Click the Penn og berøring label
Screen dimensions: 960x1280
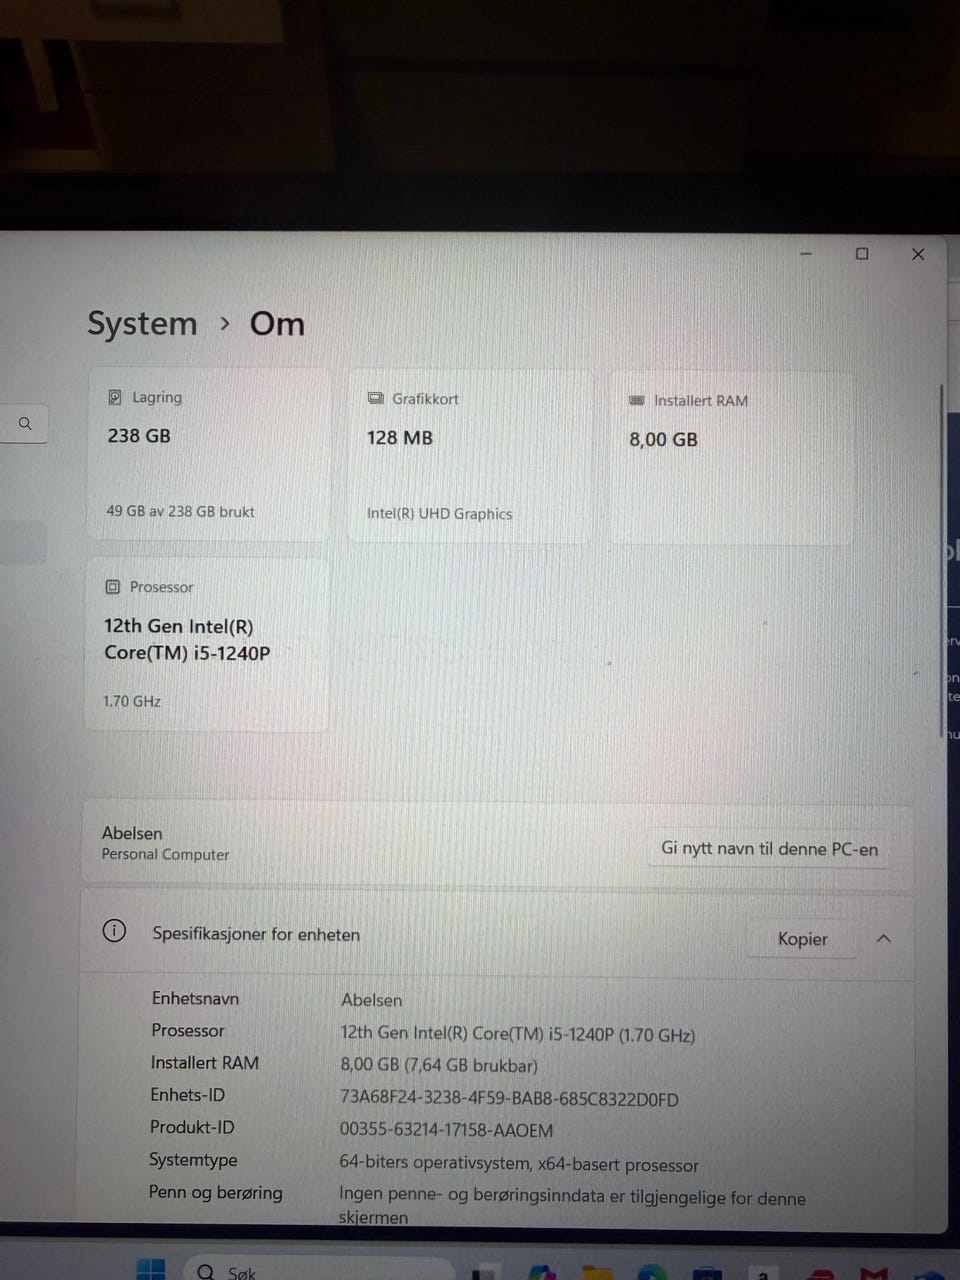pyautogui.click(x=216, y=1192)
